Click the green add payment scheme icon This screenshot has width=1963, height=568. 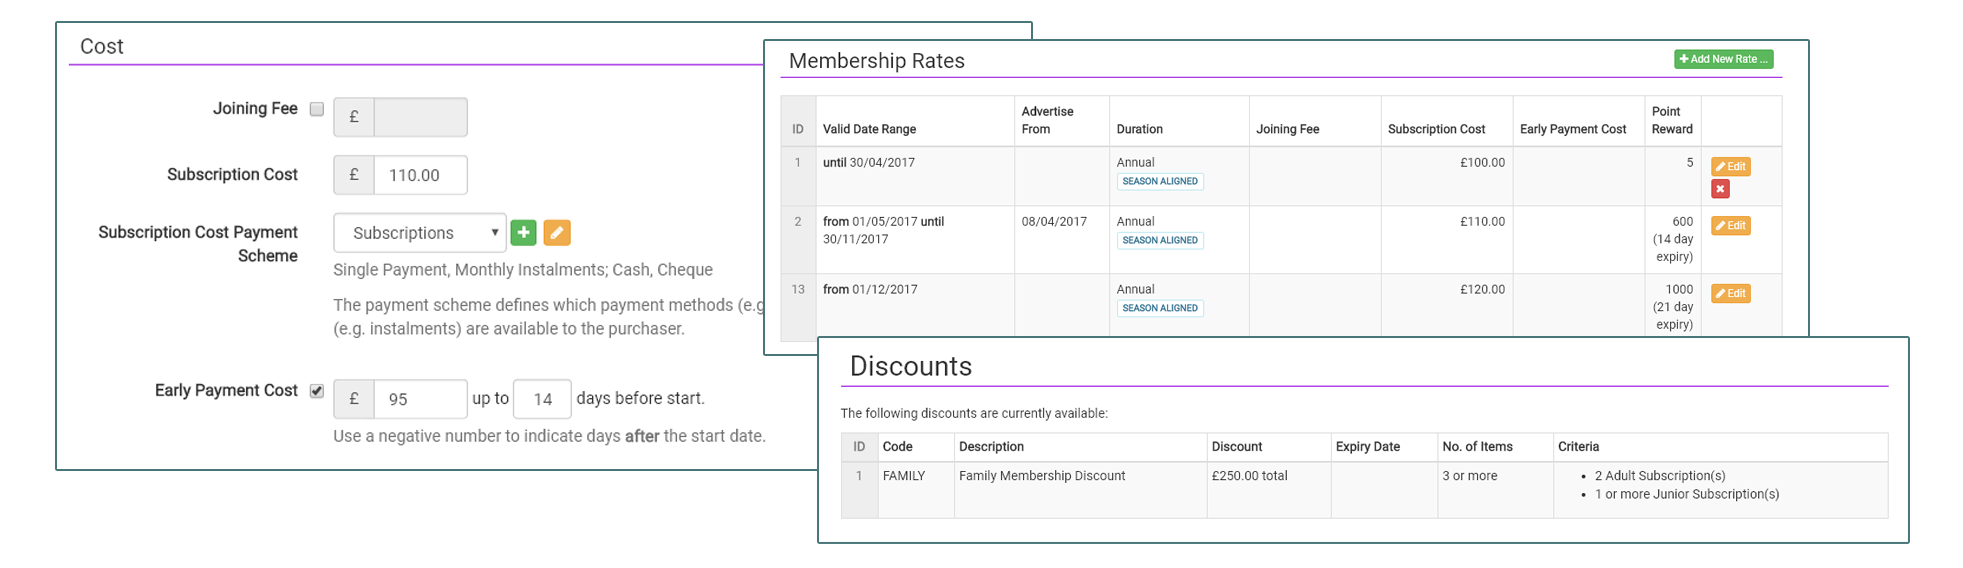523,233
